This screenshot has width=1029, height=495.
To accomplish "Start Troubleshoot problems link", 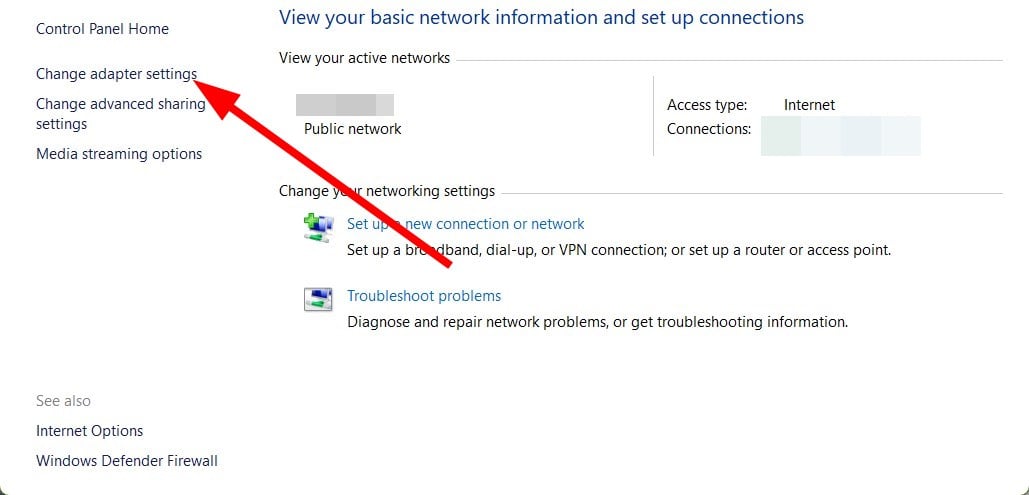I will pos(424,296).
